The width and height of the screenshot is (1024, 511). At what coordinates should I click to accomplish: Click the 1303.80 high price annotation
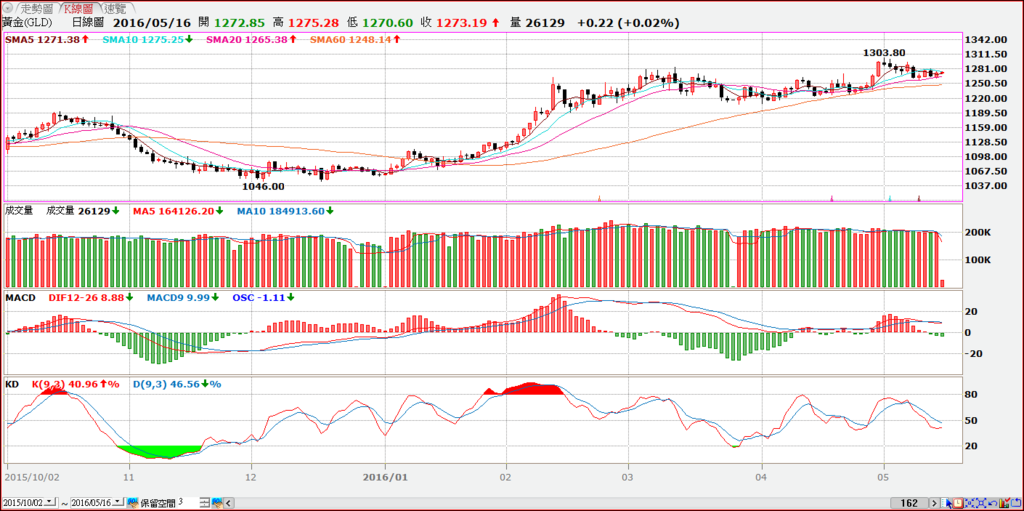point(884,52)
